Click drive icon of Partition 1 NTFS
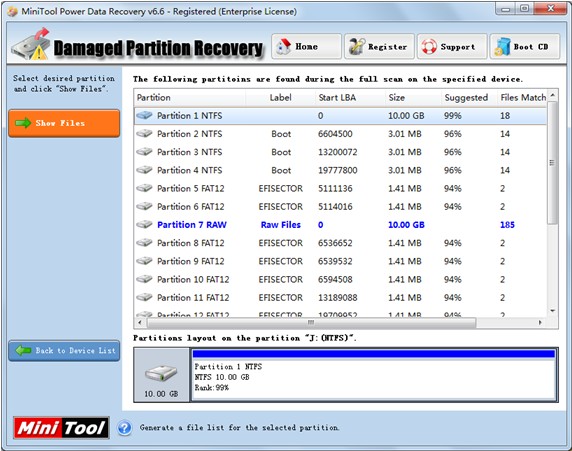This screenshot has width=572, height=451. (144, 115)
